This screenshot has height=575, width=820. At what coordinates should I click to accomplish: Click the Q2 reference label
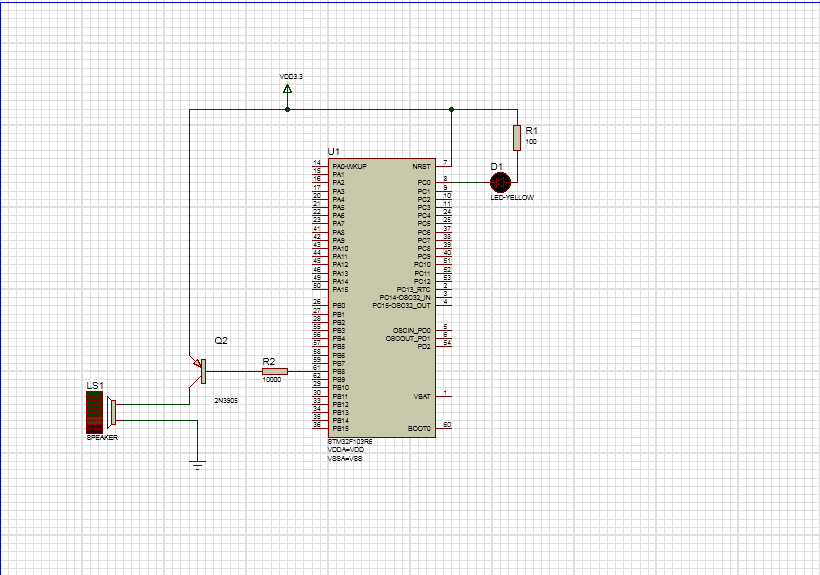pos(221,340)
